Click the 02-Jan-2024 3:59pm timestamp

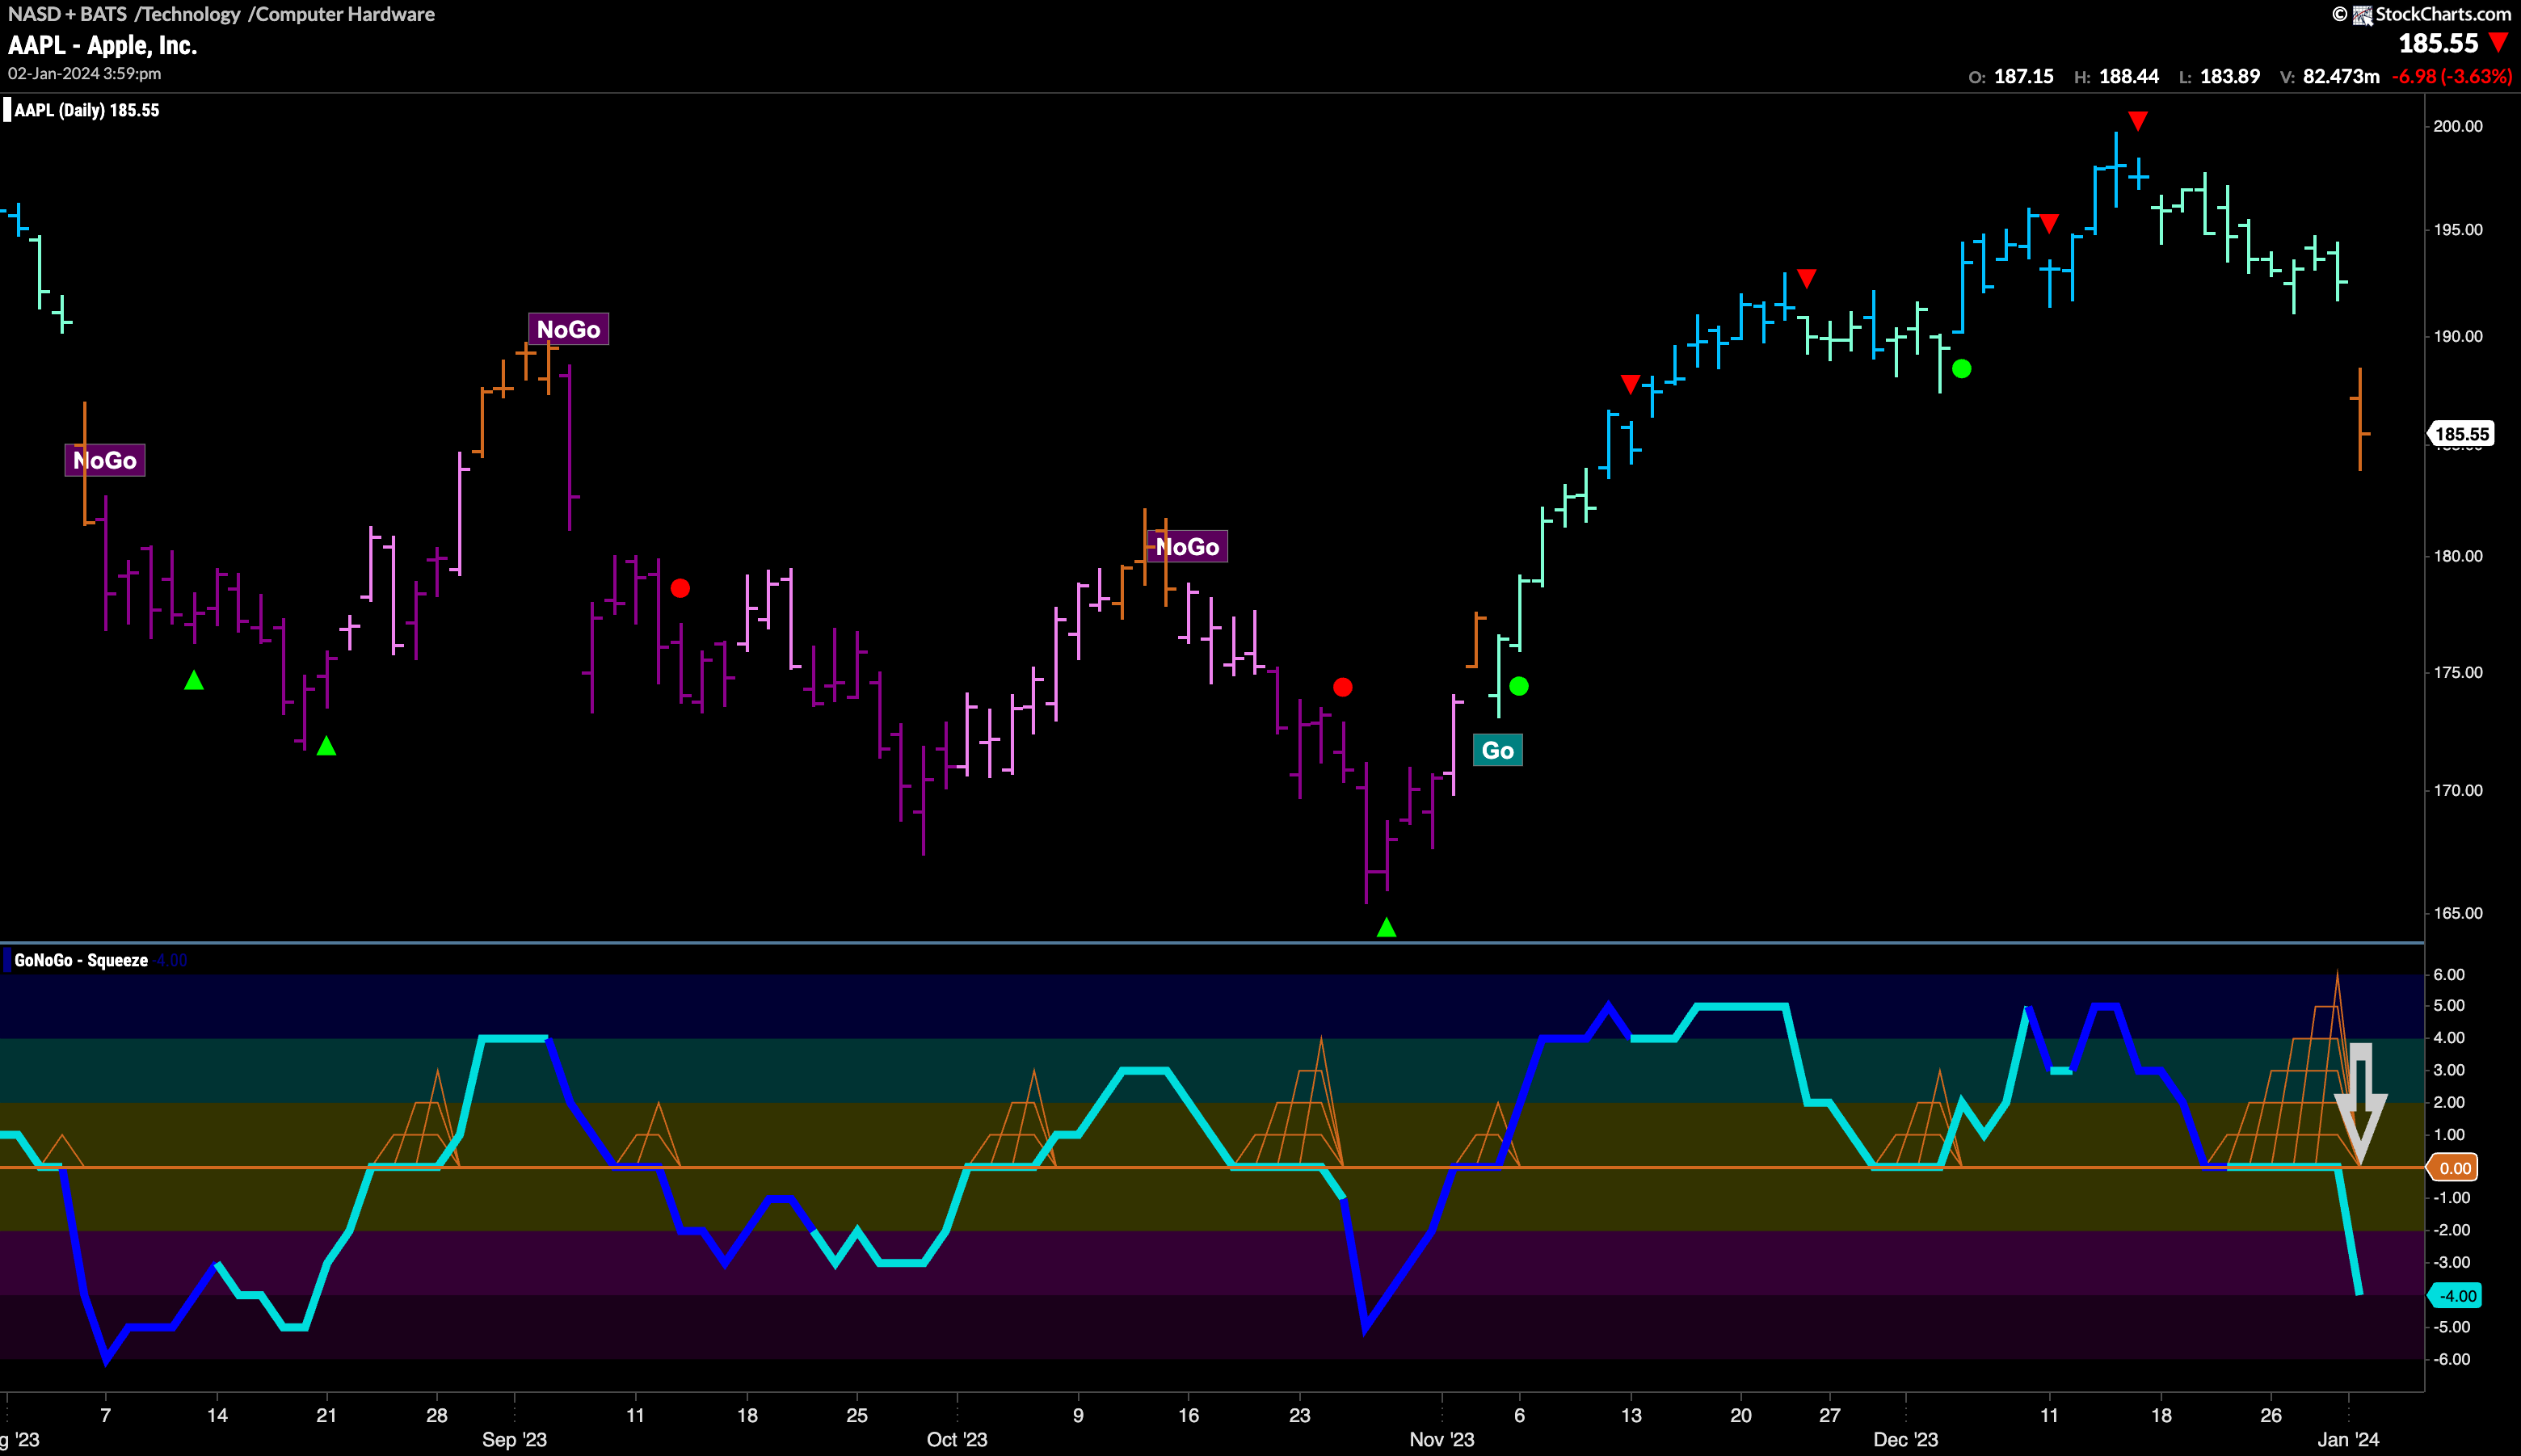click(85, 74)
